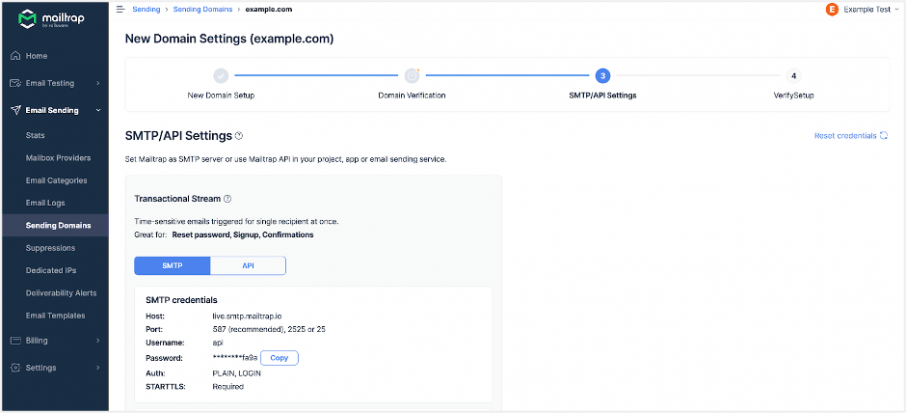This screenshot has width=906, height=413.
Task: Copy the SMTP password
Action: pyautogui.click(x=279, y=358)
